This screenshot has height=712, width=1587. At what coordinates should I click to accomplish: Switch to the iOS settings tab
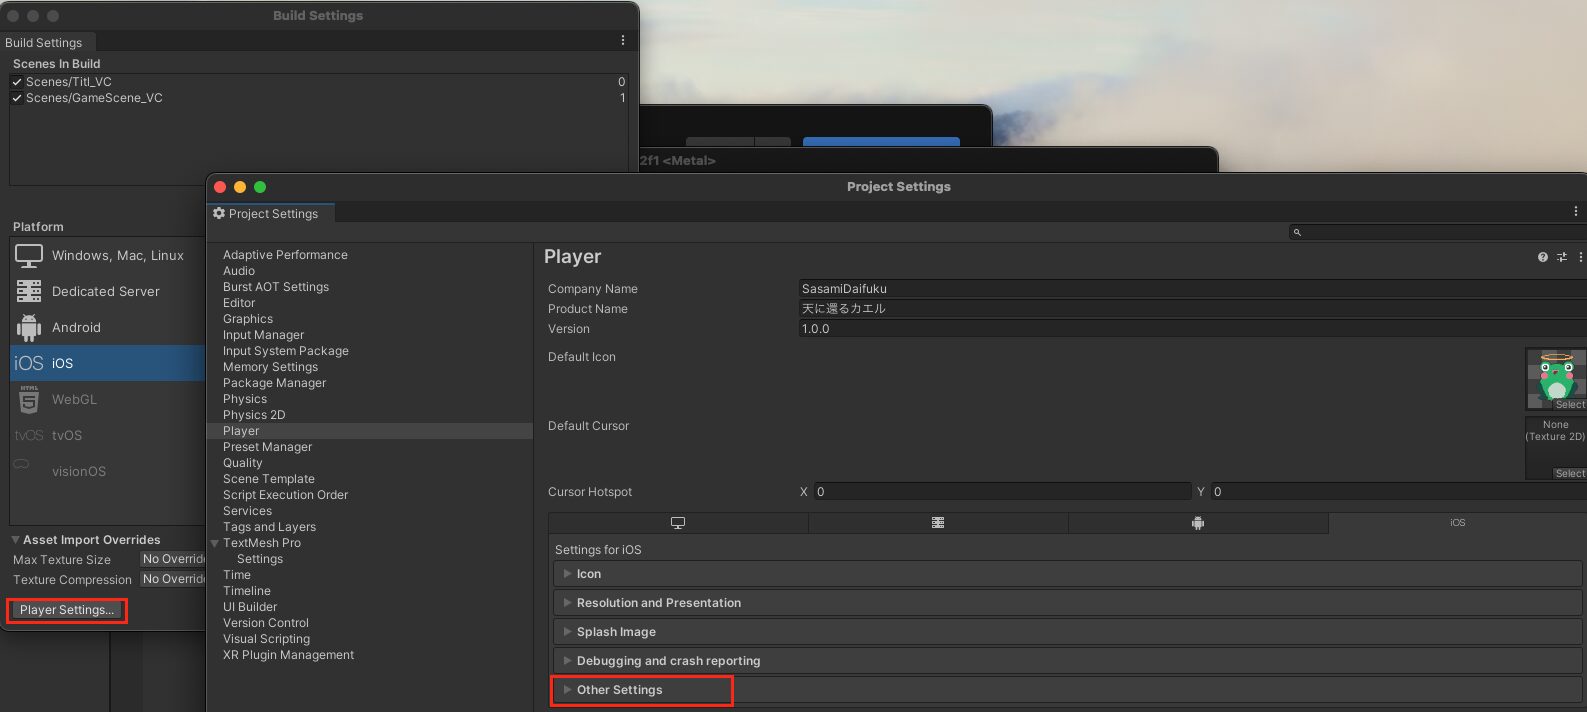click(1457, 523)
